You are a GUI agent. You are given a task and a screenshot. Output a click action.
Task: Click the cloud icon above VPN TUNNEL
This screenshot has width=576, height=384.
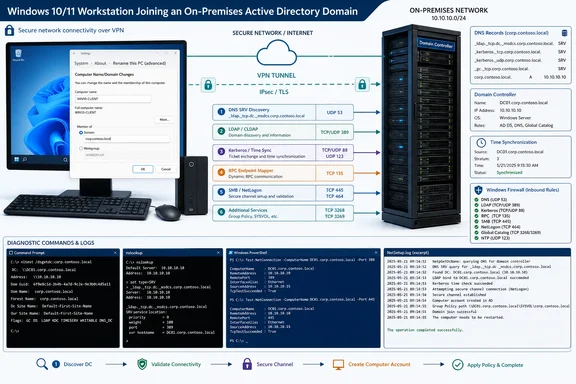pyautogui.click(x=276, y=53)
